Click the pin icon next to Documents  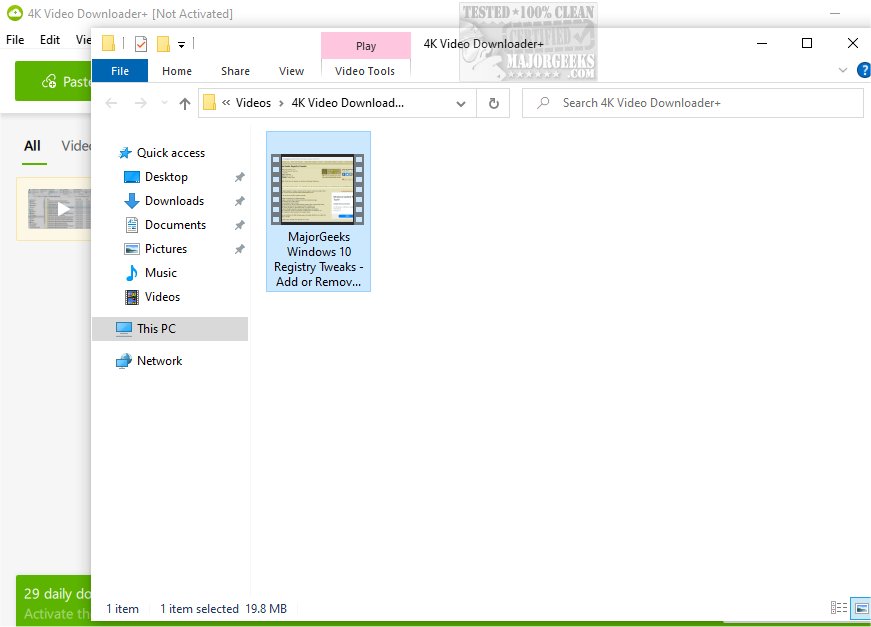click(239, 225)
